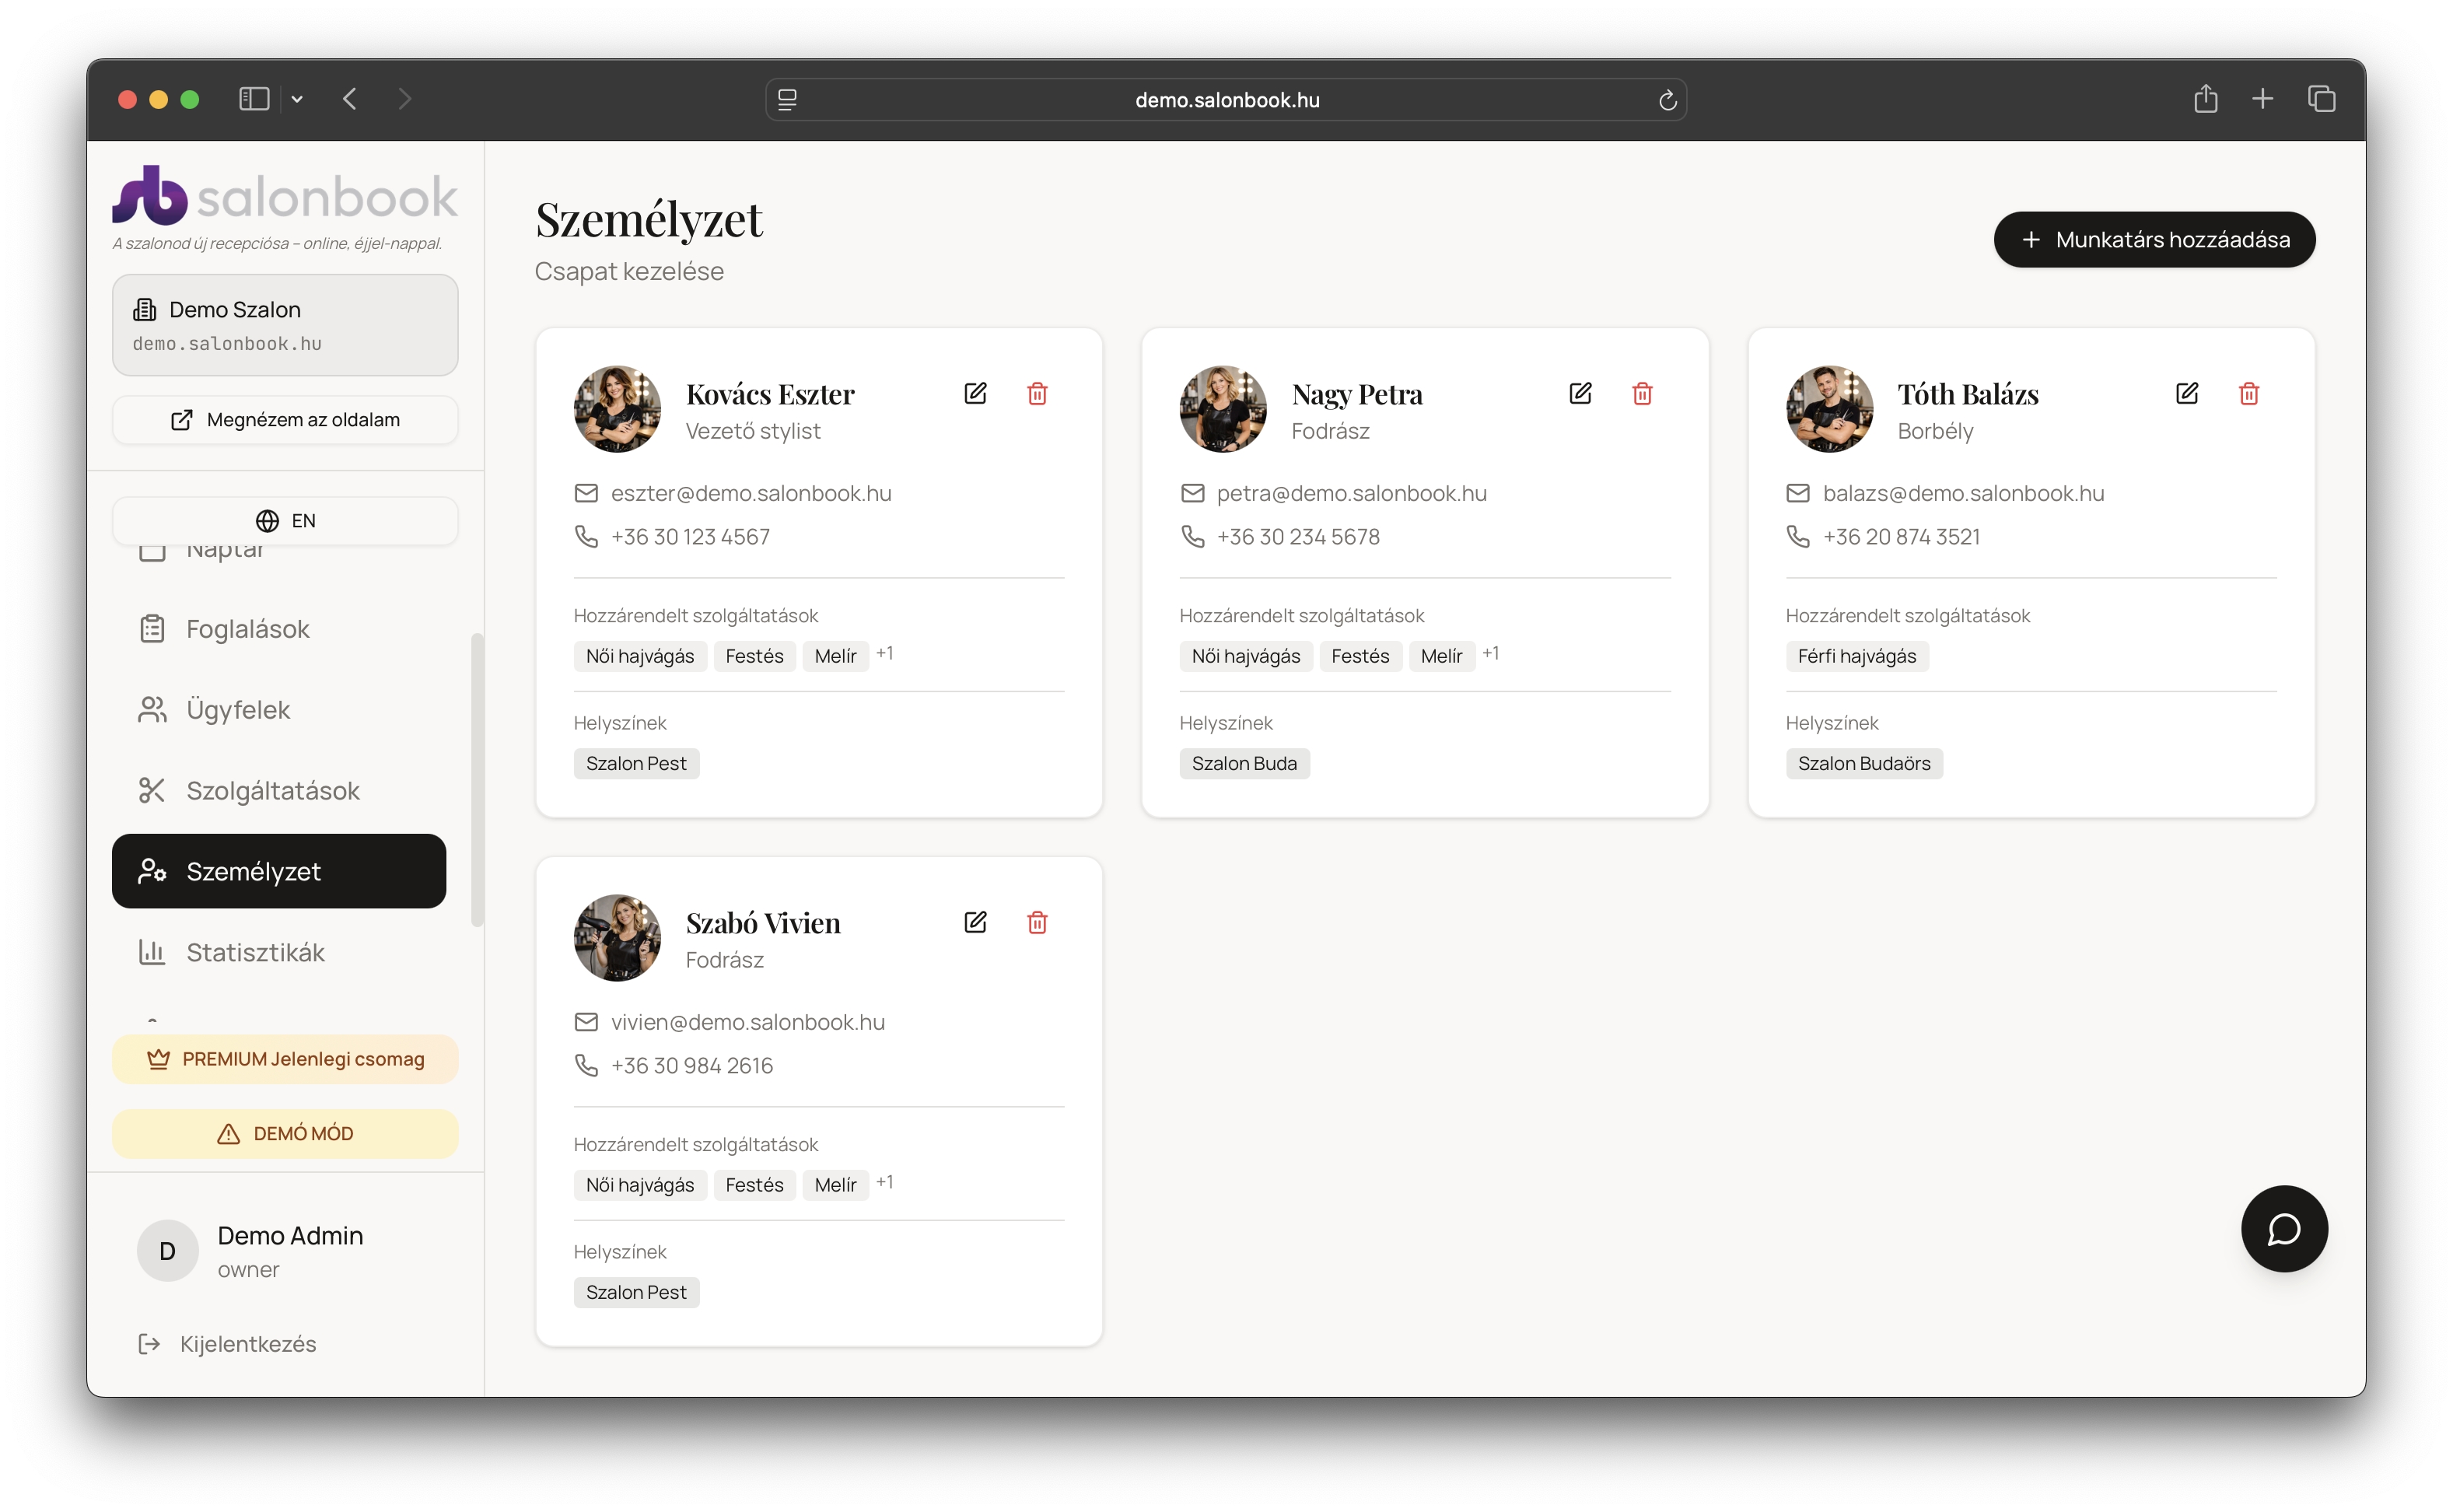Click Tóth Balázs's email envelope icon

coord(1798,493)
